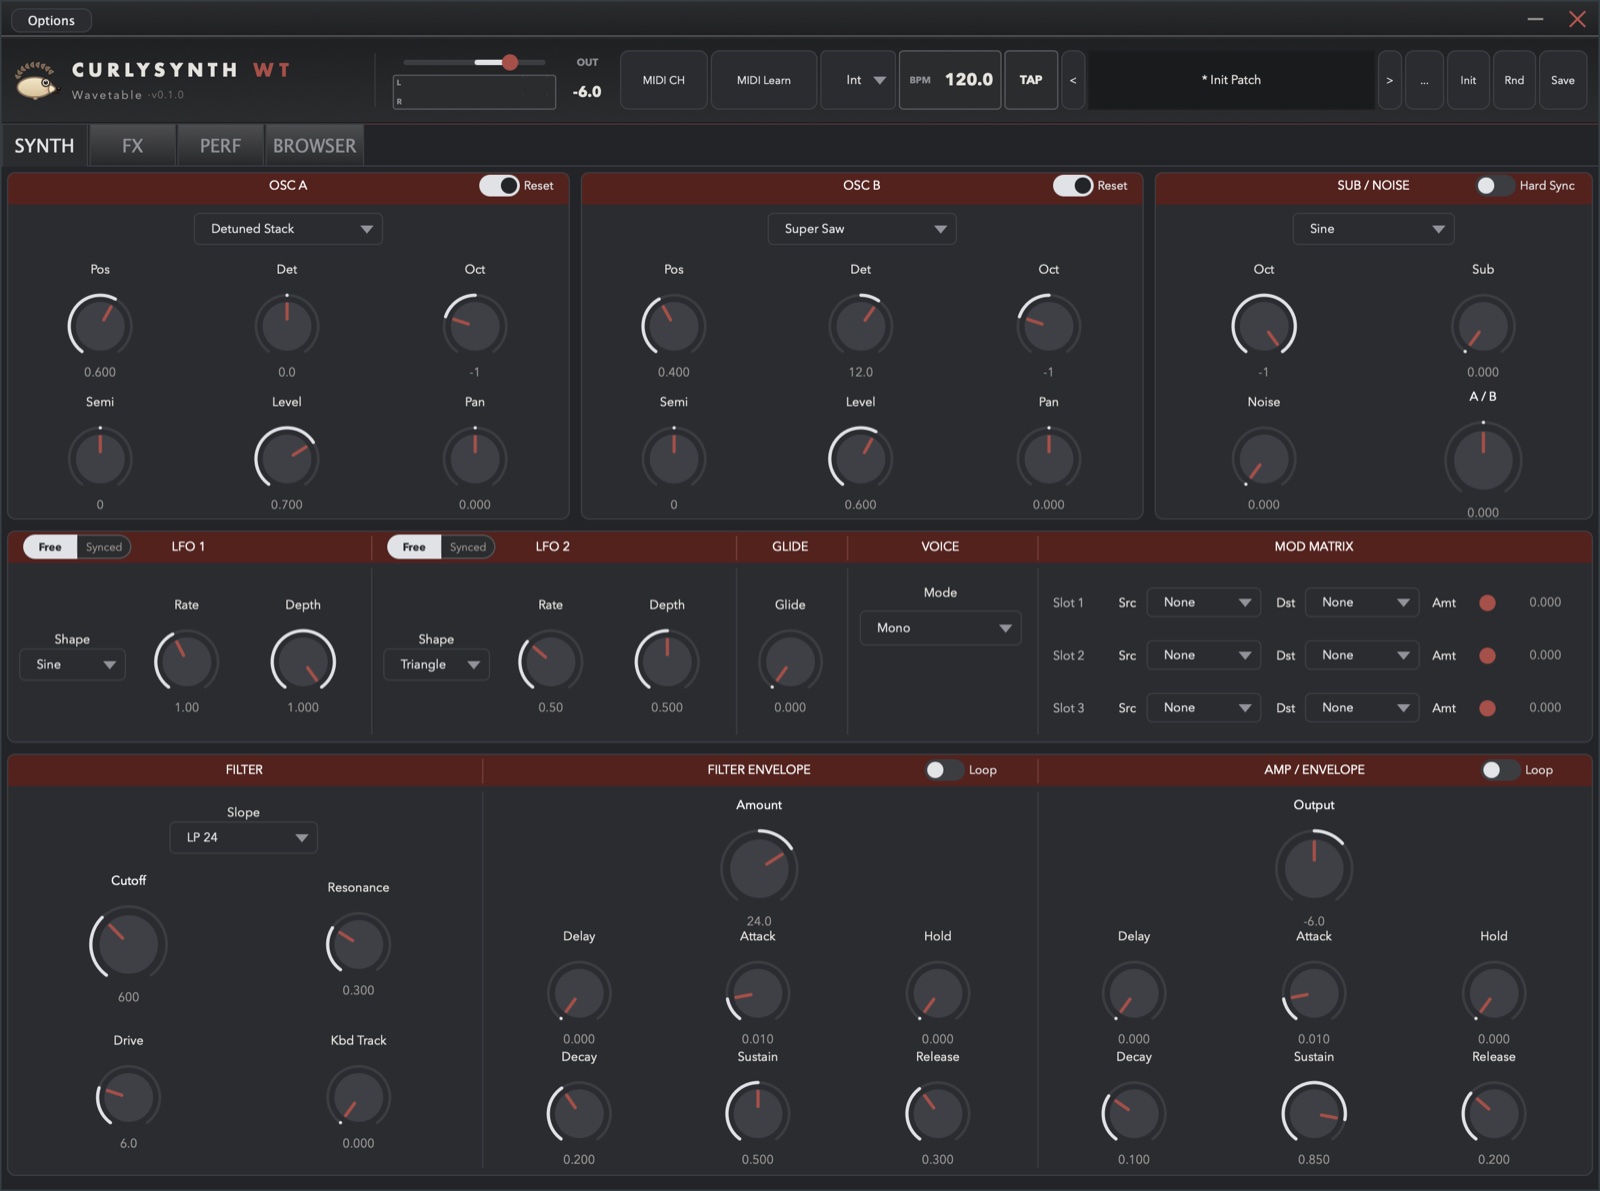Click the LFO 1 Depth knob
The image size is (1600, 1191).
click(x=303, y=661)
